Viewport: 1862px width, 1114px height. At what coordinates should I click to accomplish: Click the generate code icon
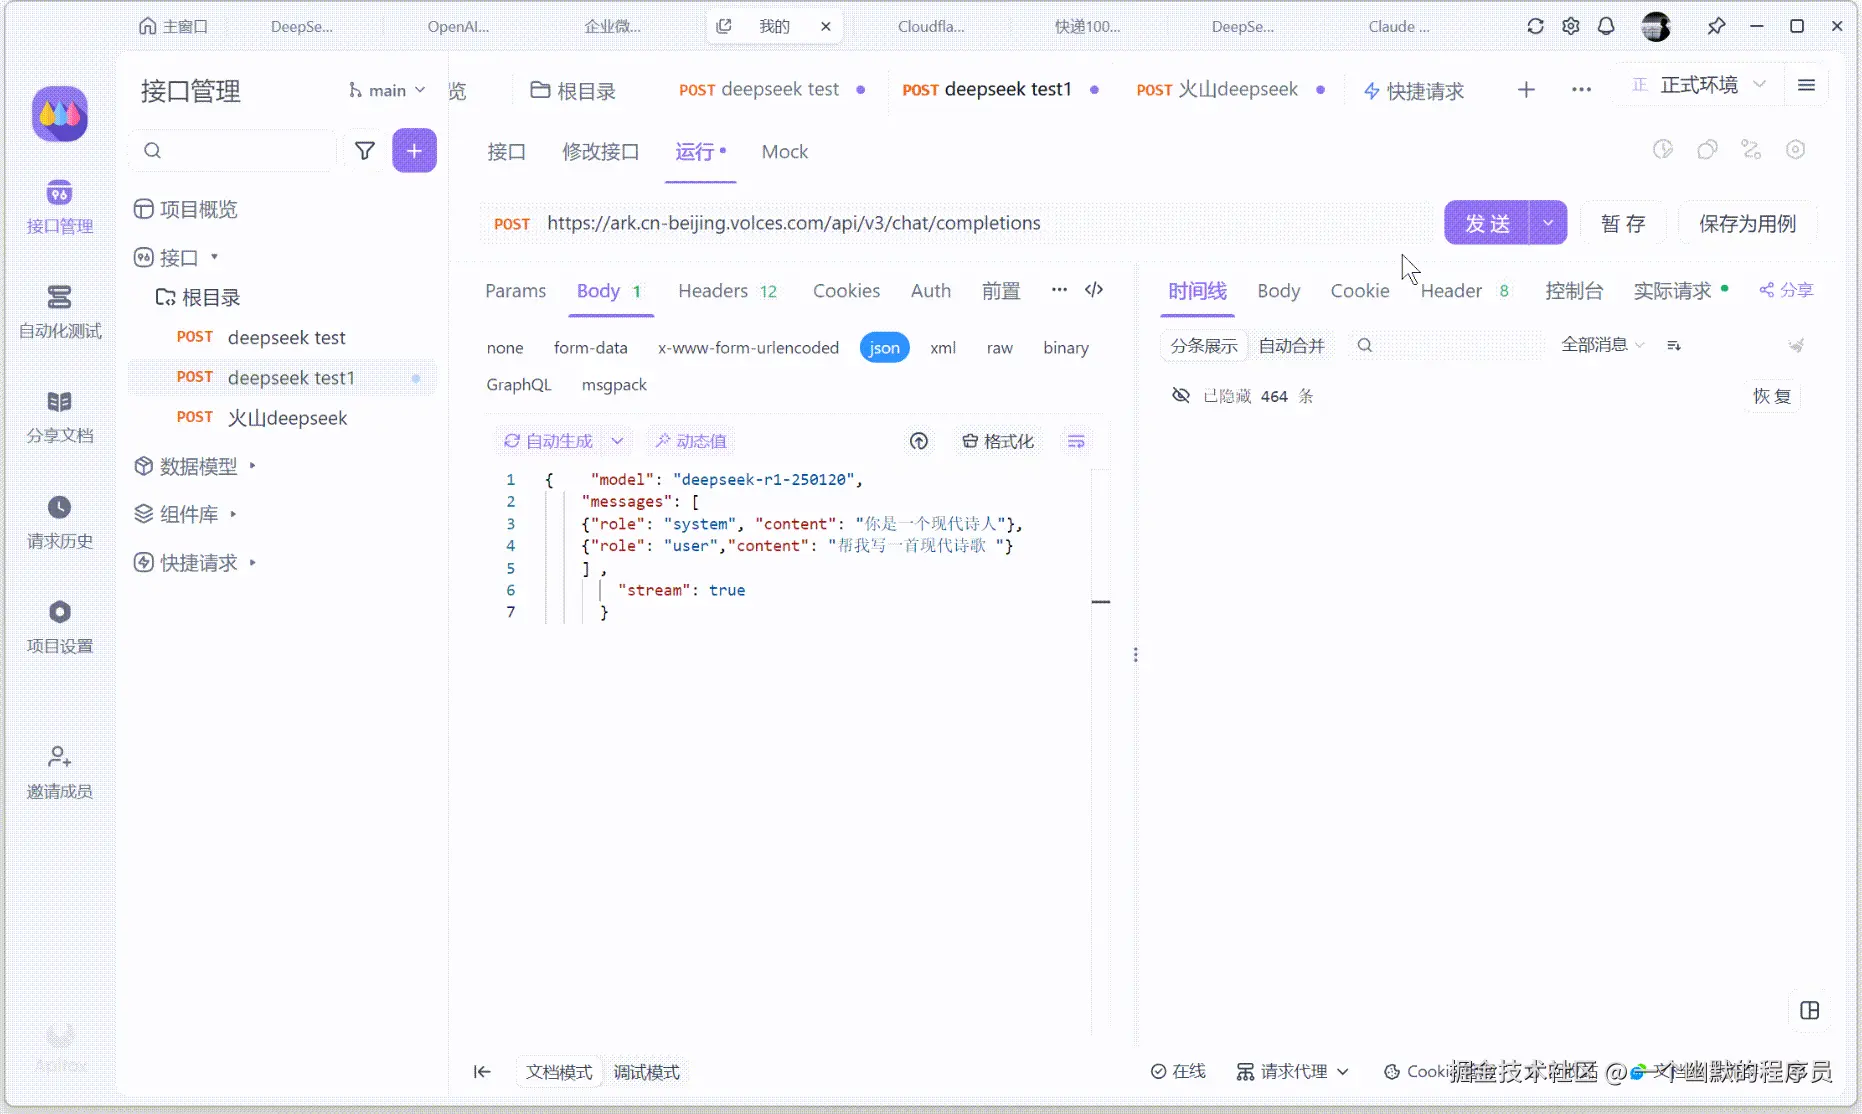click(x=1094, y=290)
